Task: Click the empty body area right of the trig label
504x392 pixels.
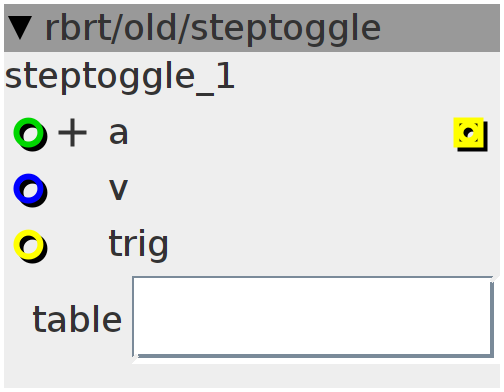Action: (x=333, y=245)
